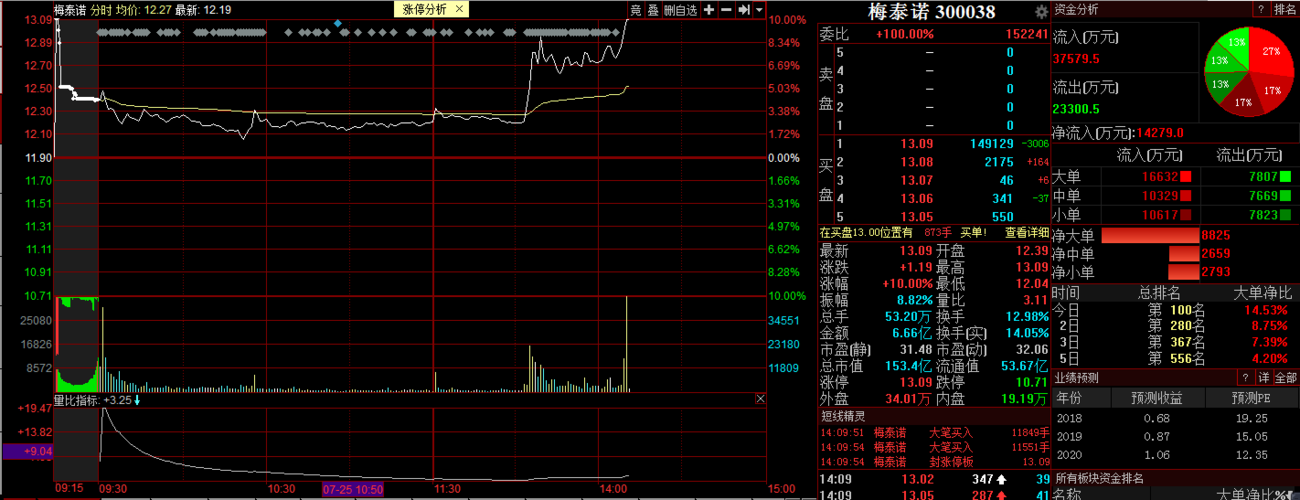Click the 梅泰诺 name in chart header

[x=69, y=9]
